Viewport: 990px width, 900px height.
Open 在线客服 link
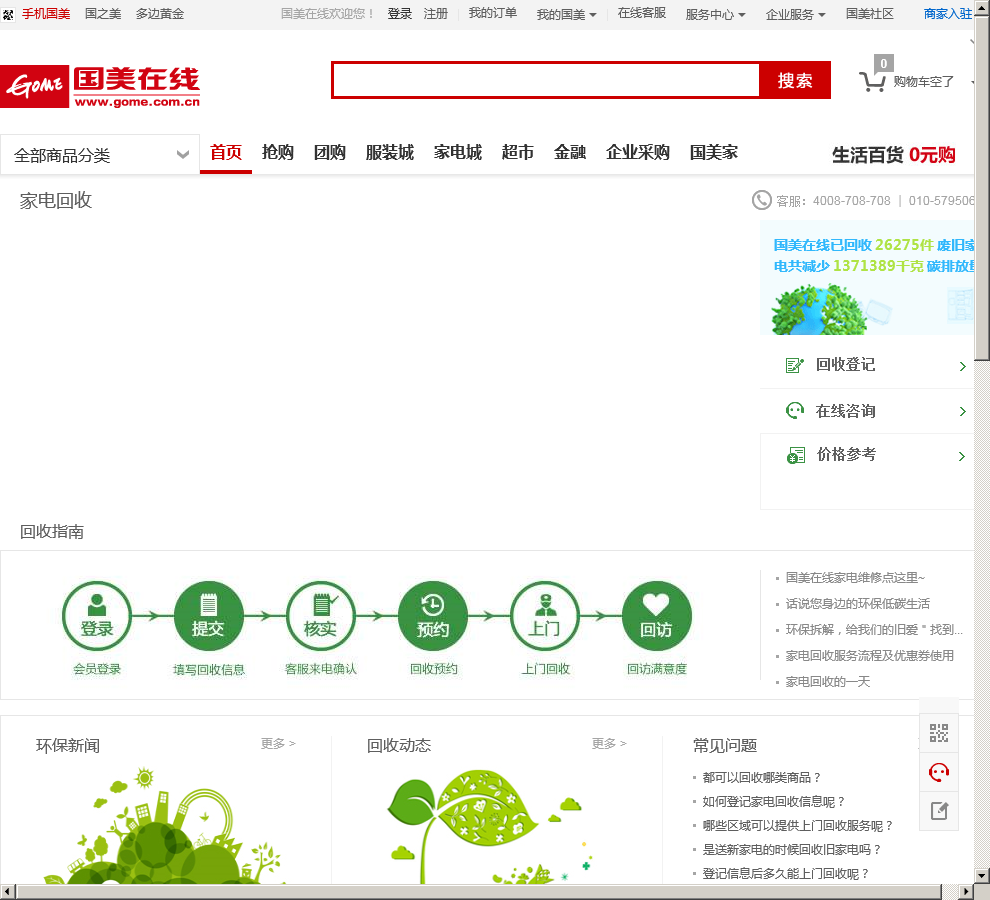(641, 13)
